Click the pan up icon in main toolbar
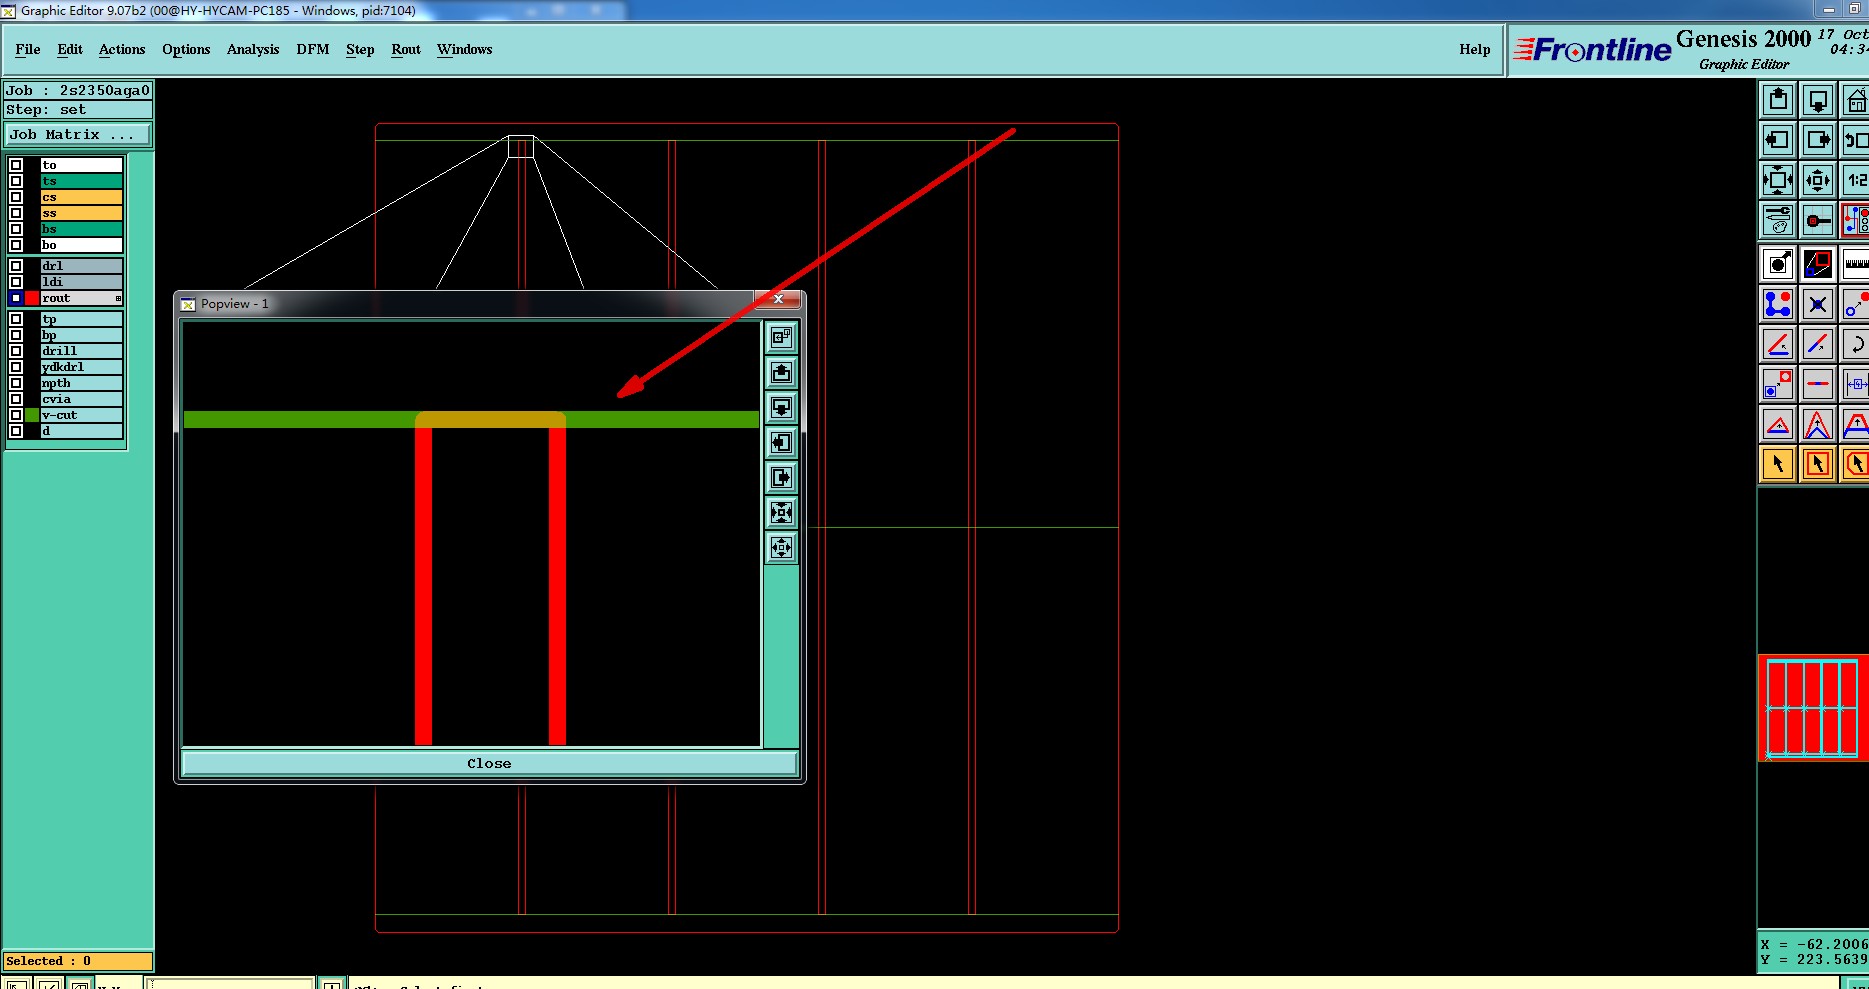 [x=1778, y=100]
